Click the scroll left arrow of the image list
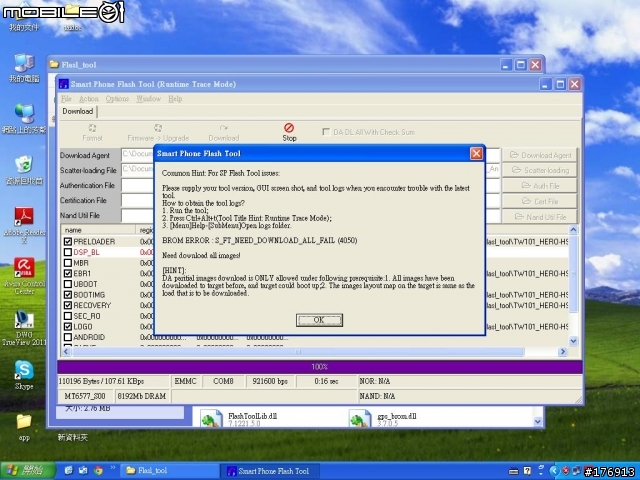 tap(67, 351)
